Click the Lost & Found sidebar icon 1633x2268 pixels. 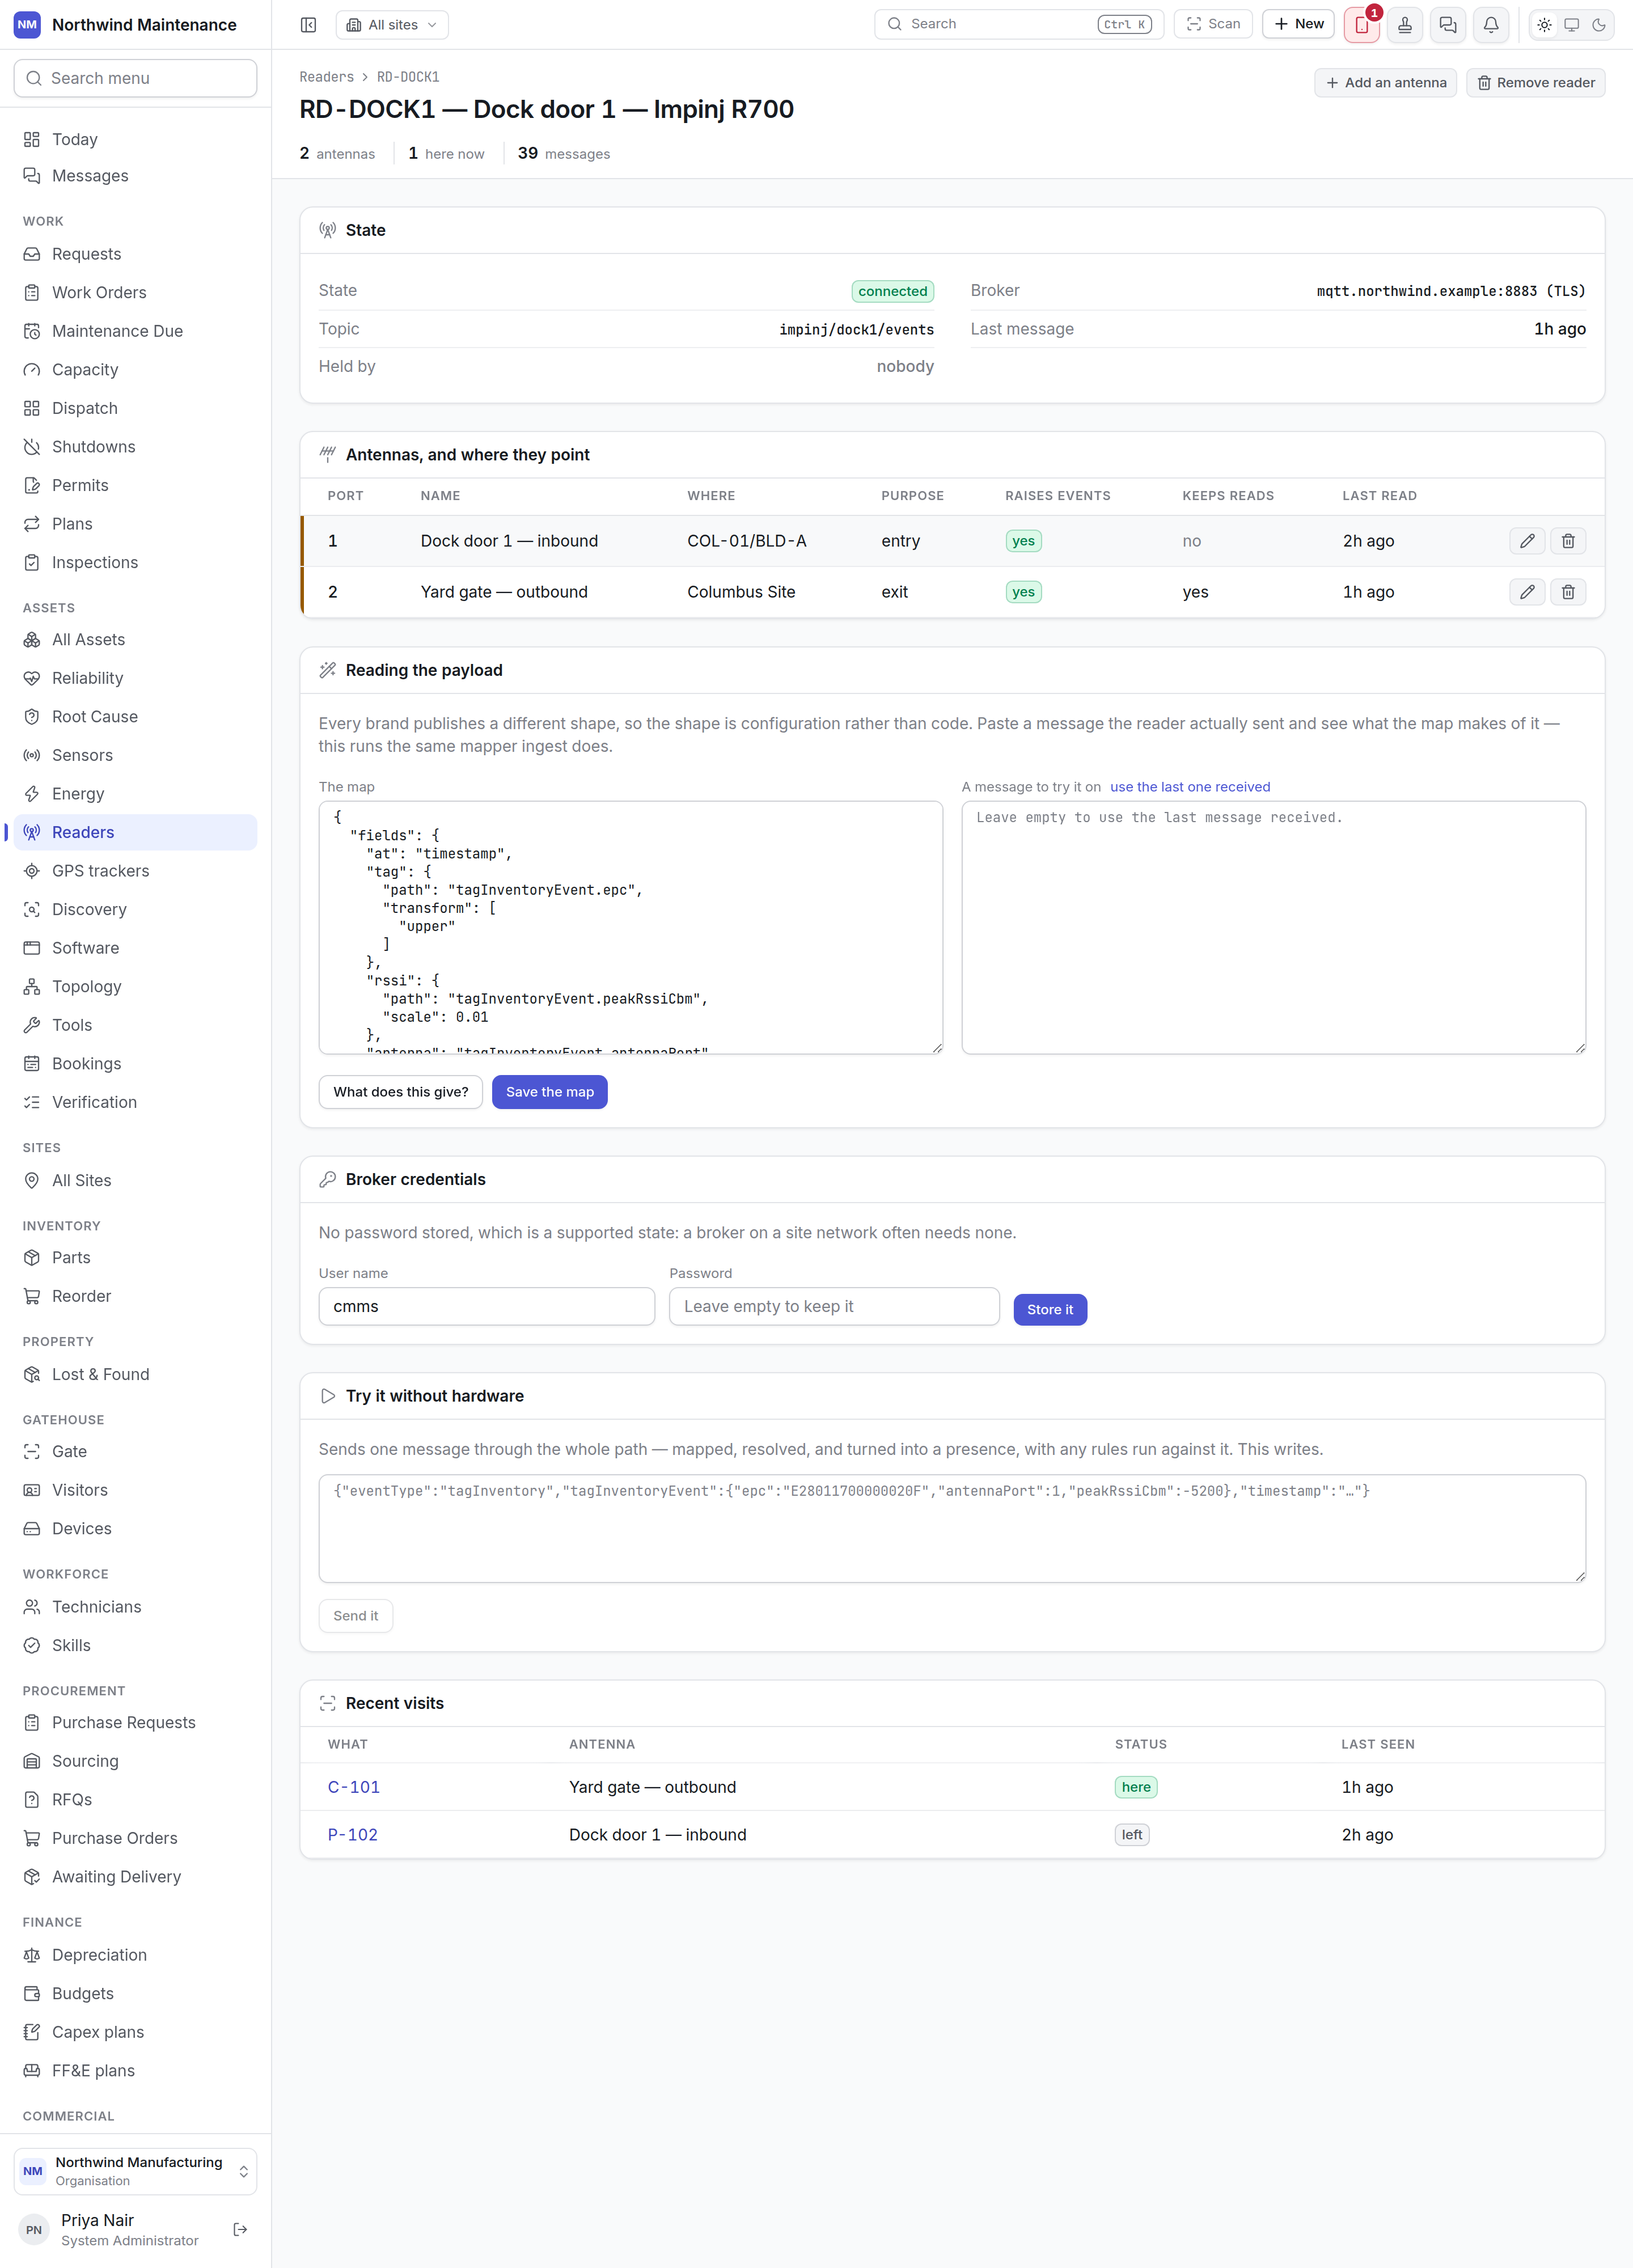coord(32,1374)
